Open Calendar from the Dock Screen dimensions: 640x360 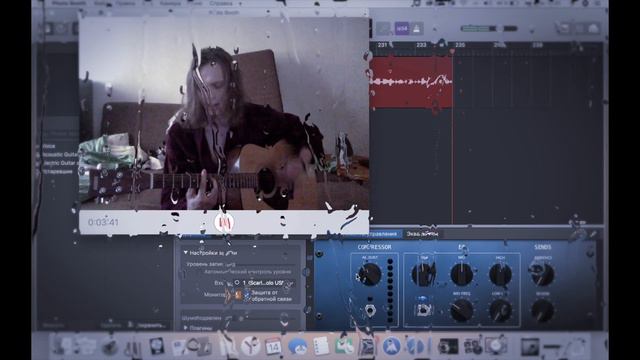click(273, 347)
